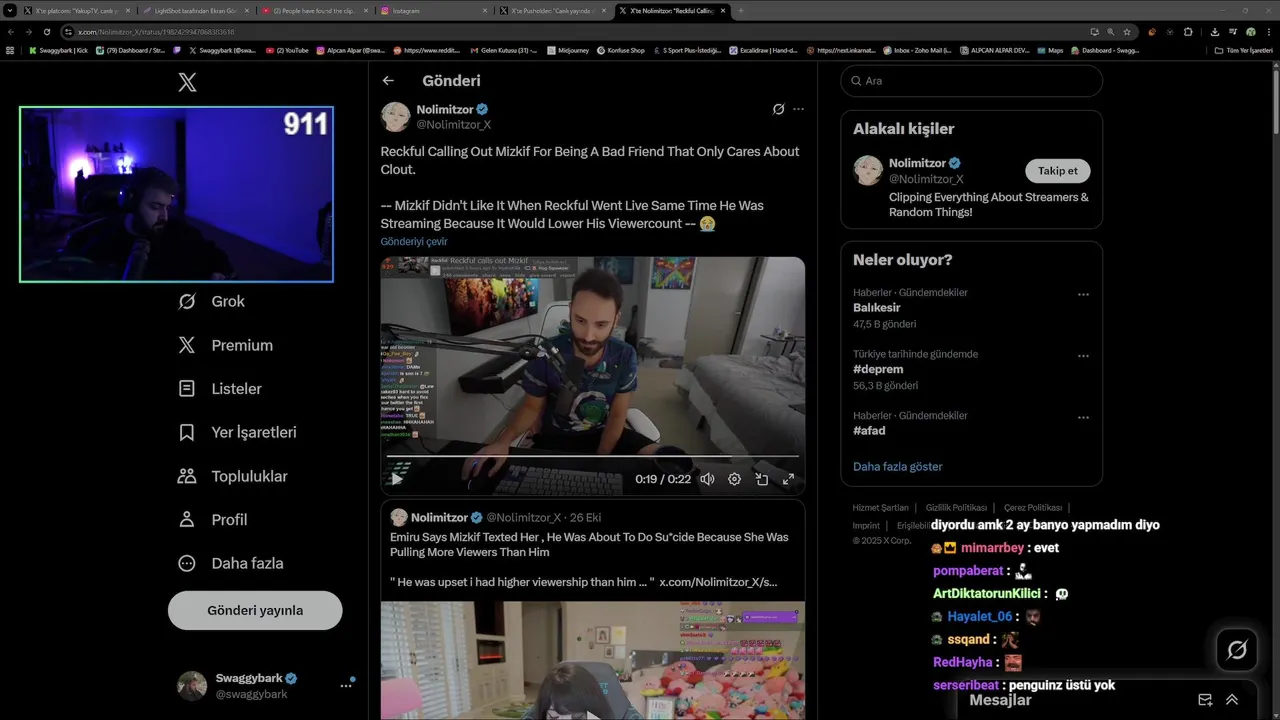Image resolution: width=1280 pixels, height=720 pixels.
Task: Open the tab search dropdown arrow
Action: (10, 10)
